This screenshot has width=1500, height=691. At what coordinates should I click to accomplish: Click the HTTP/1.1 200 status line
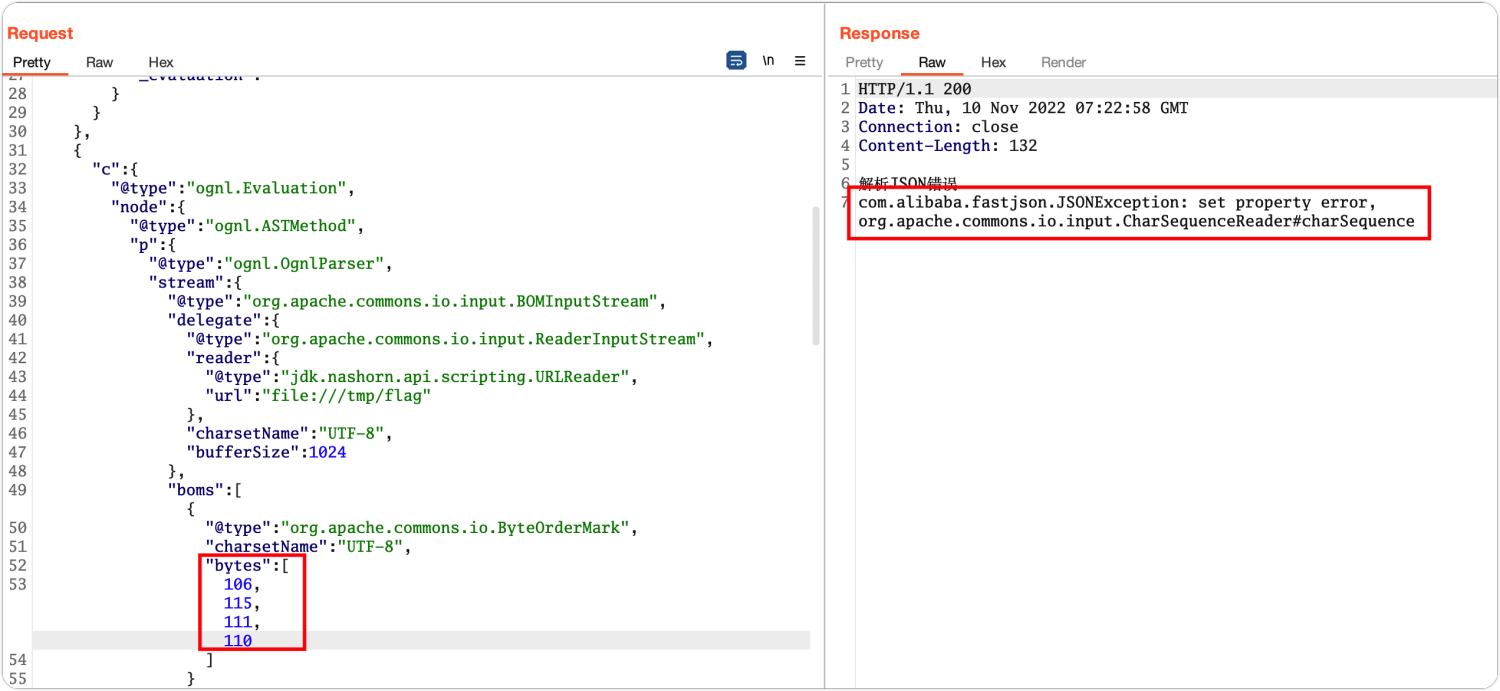click(x=915, y=89)
